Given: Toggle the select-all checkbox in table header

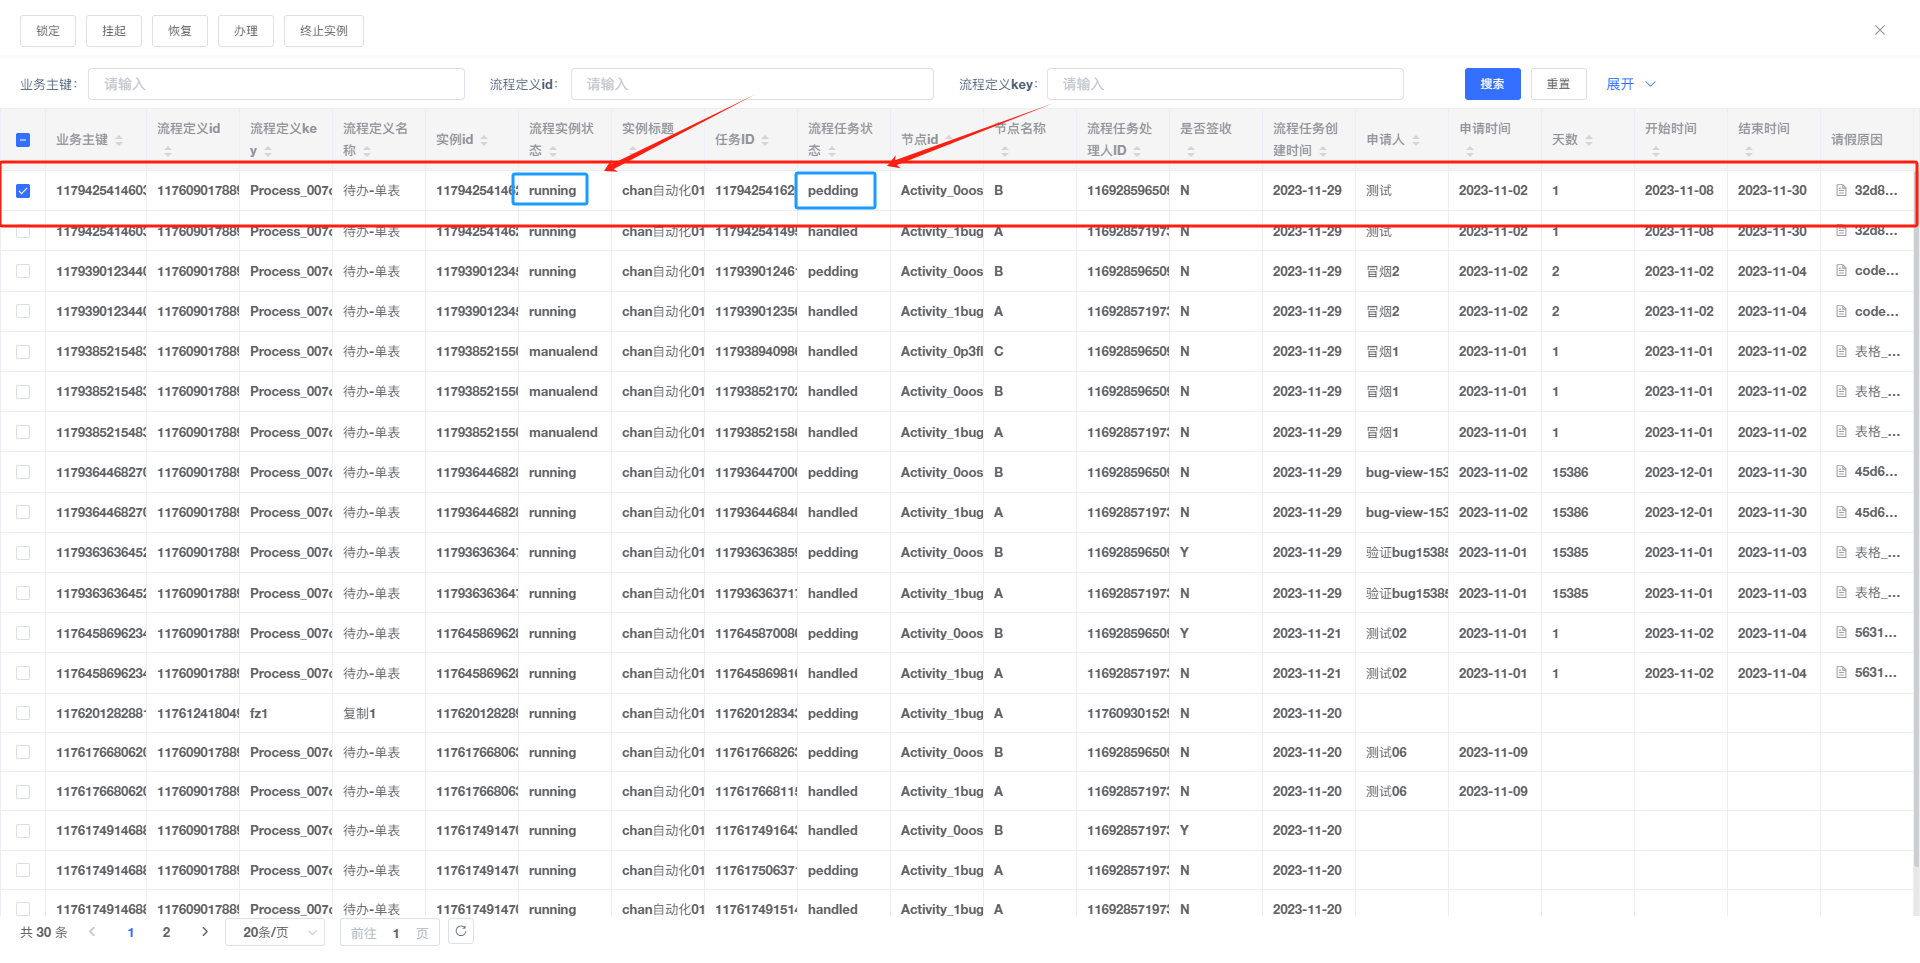Looking at the screenshot, I should click(23, 140).
